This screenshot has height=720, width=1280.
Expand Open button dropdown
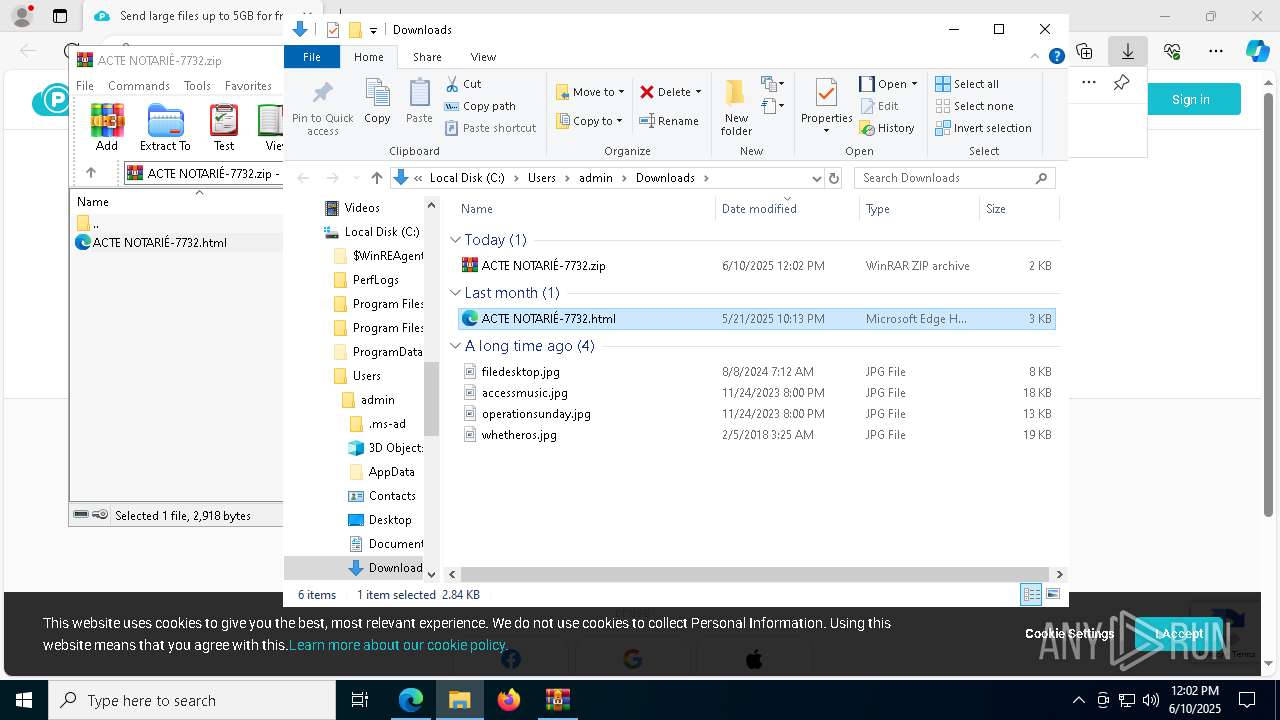914,84
